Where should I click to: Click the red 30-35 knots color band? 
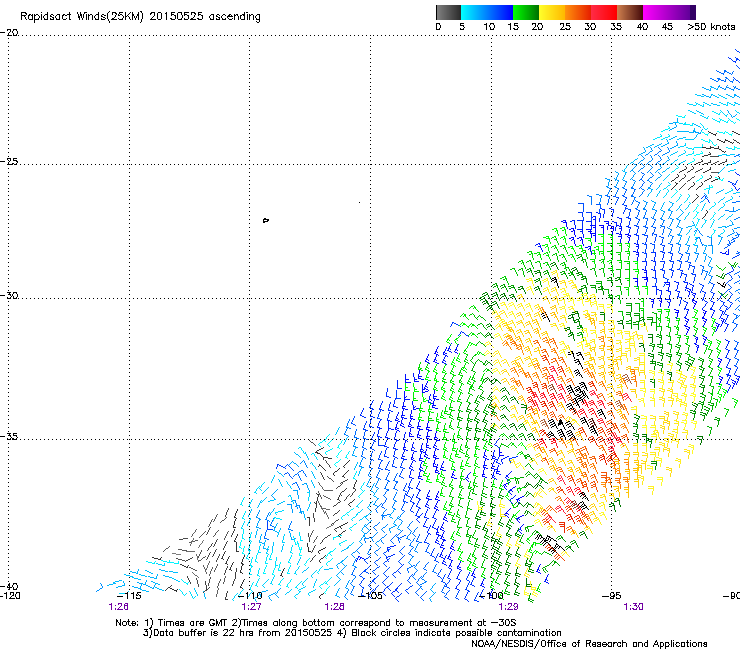tap(604, 12)
